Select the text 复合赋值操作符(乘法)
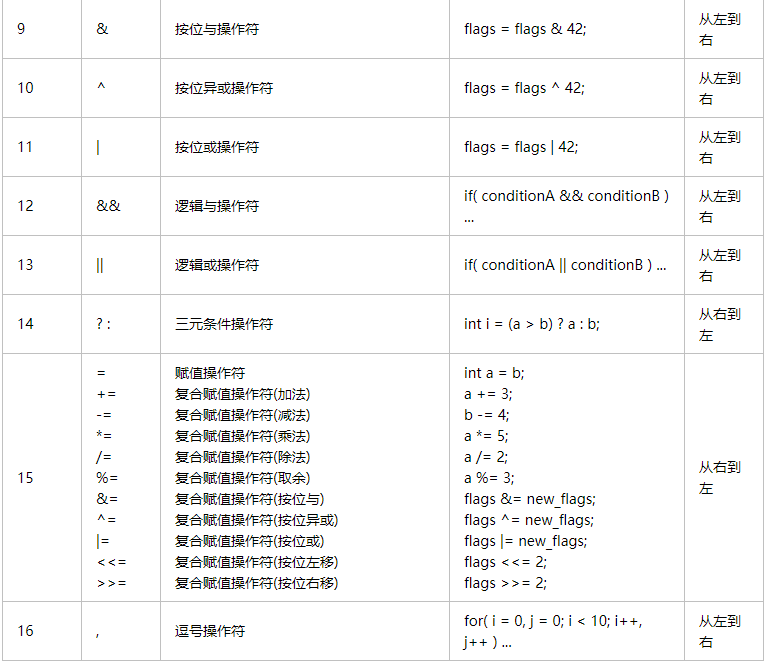 [x=243, y=436]
